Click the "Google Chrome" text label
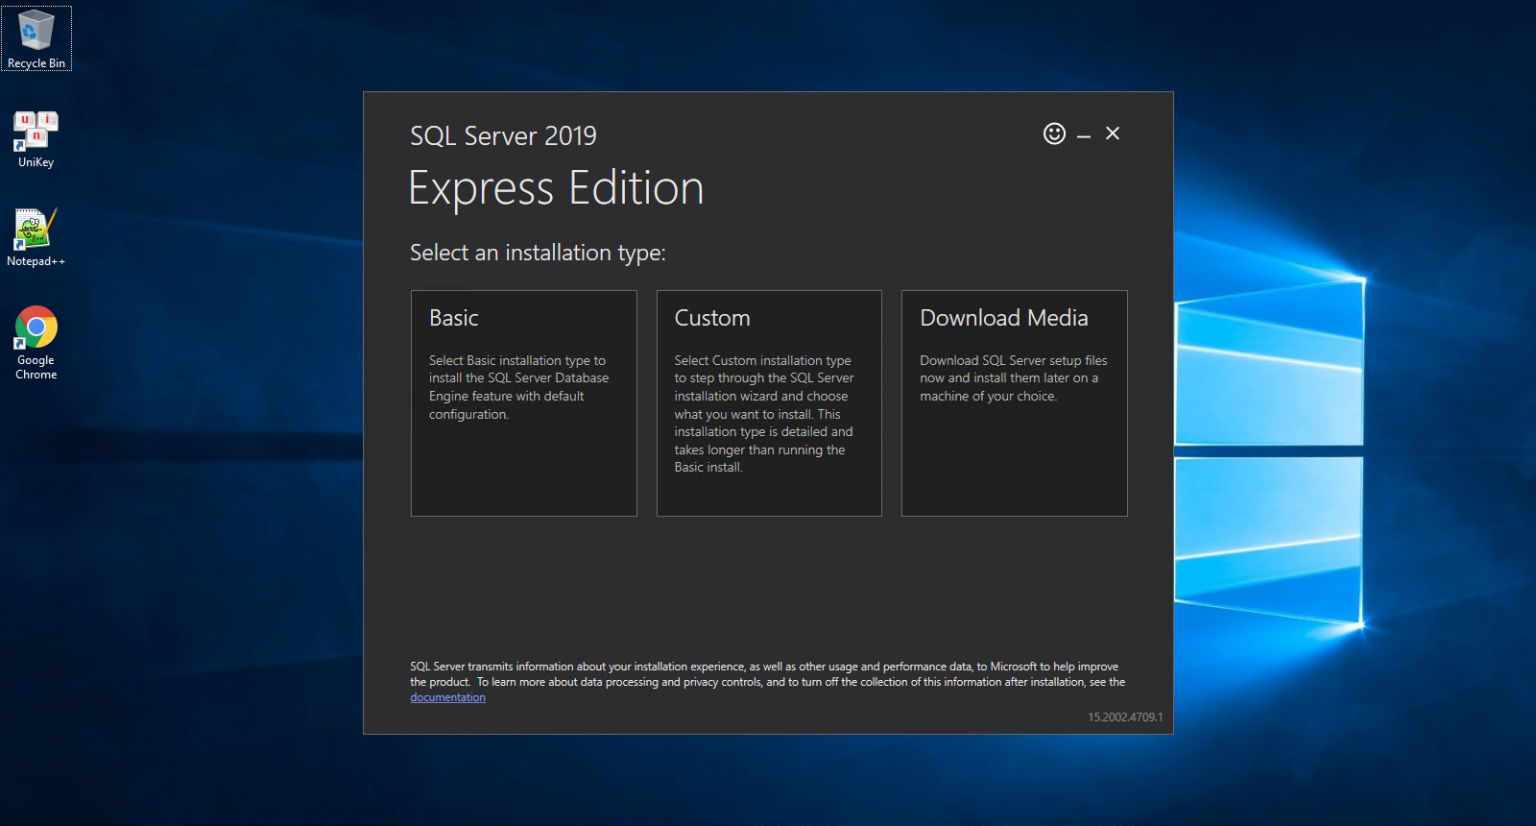The image size is (1536, 826). [x=36, y=367]
